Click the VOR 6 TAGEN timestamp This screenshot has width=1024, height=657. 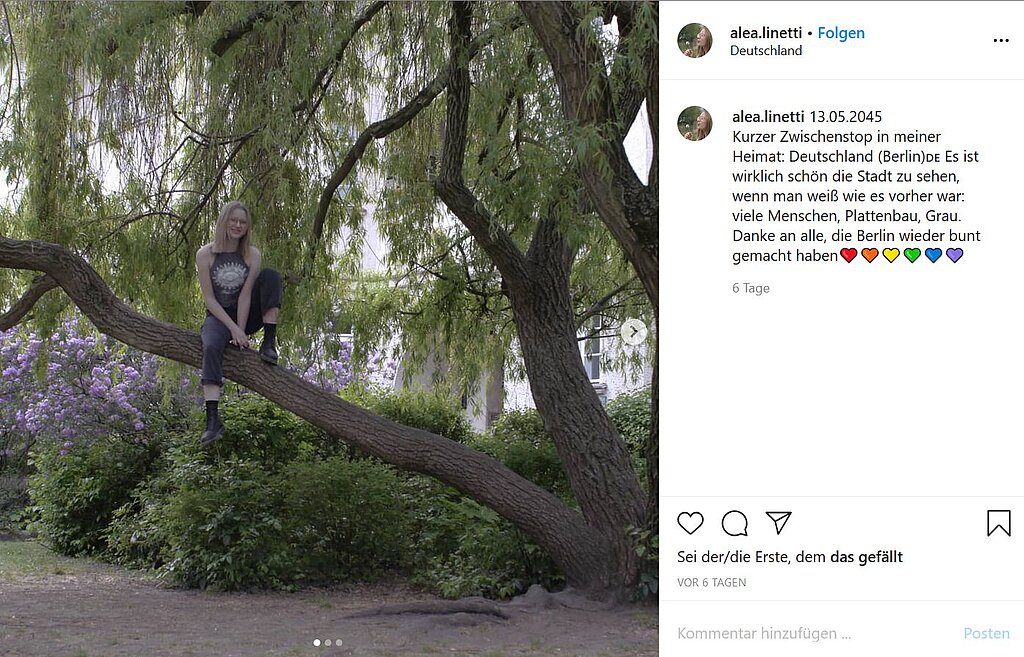[x=711, y=583]
